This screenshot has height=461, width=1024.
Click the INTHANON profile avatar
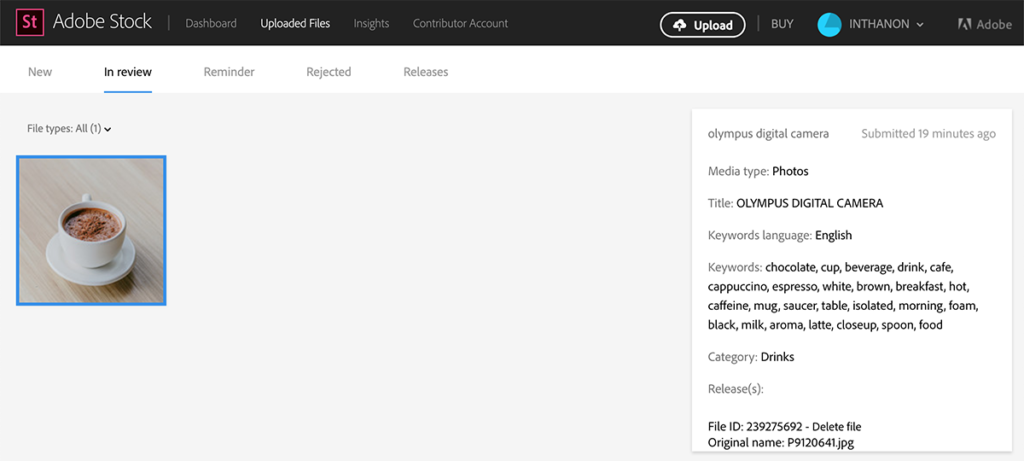coord(829,24)
